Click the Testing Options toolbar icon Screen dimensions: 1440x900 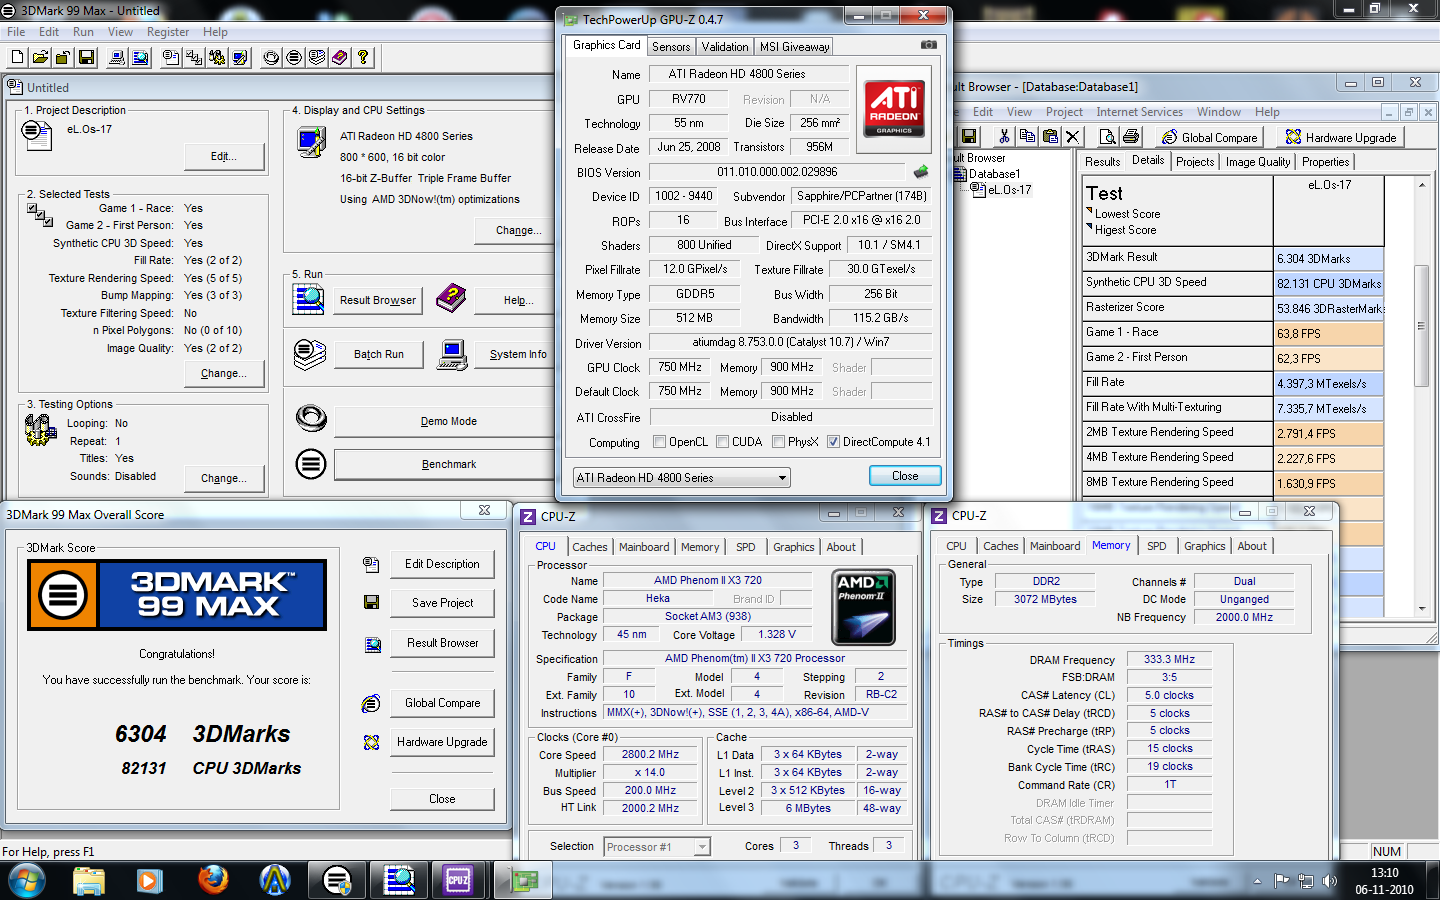[217, 57]
